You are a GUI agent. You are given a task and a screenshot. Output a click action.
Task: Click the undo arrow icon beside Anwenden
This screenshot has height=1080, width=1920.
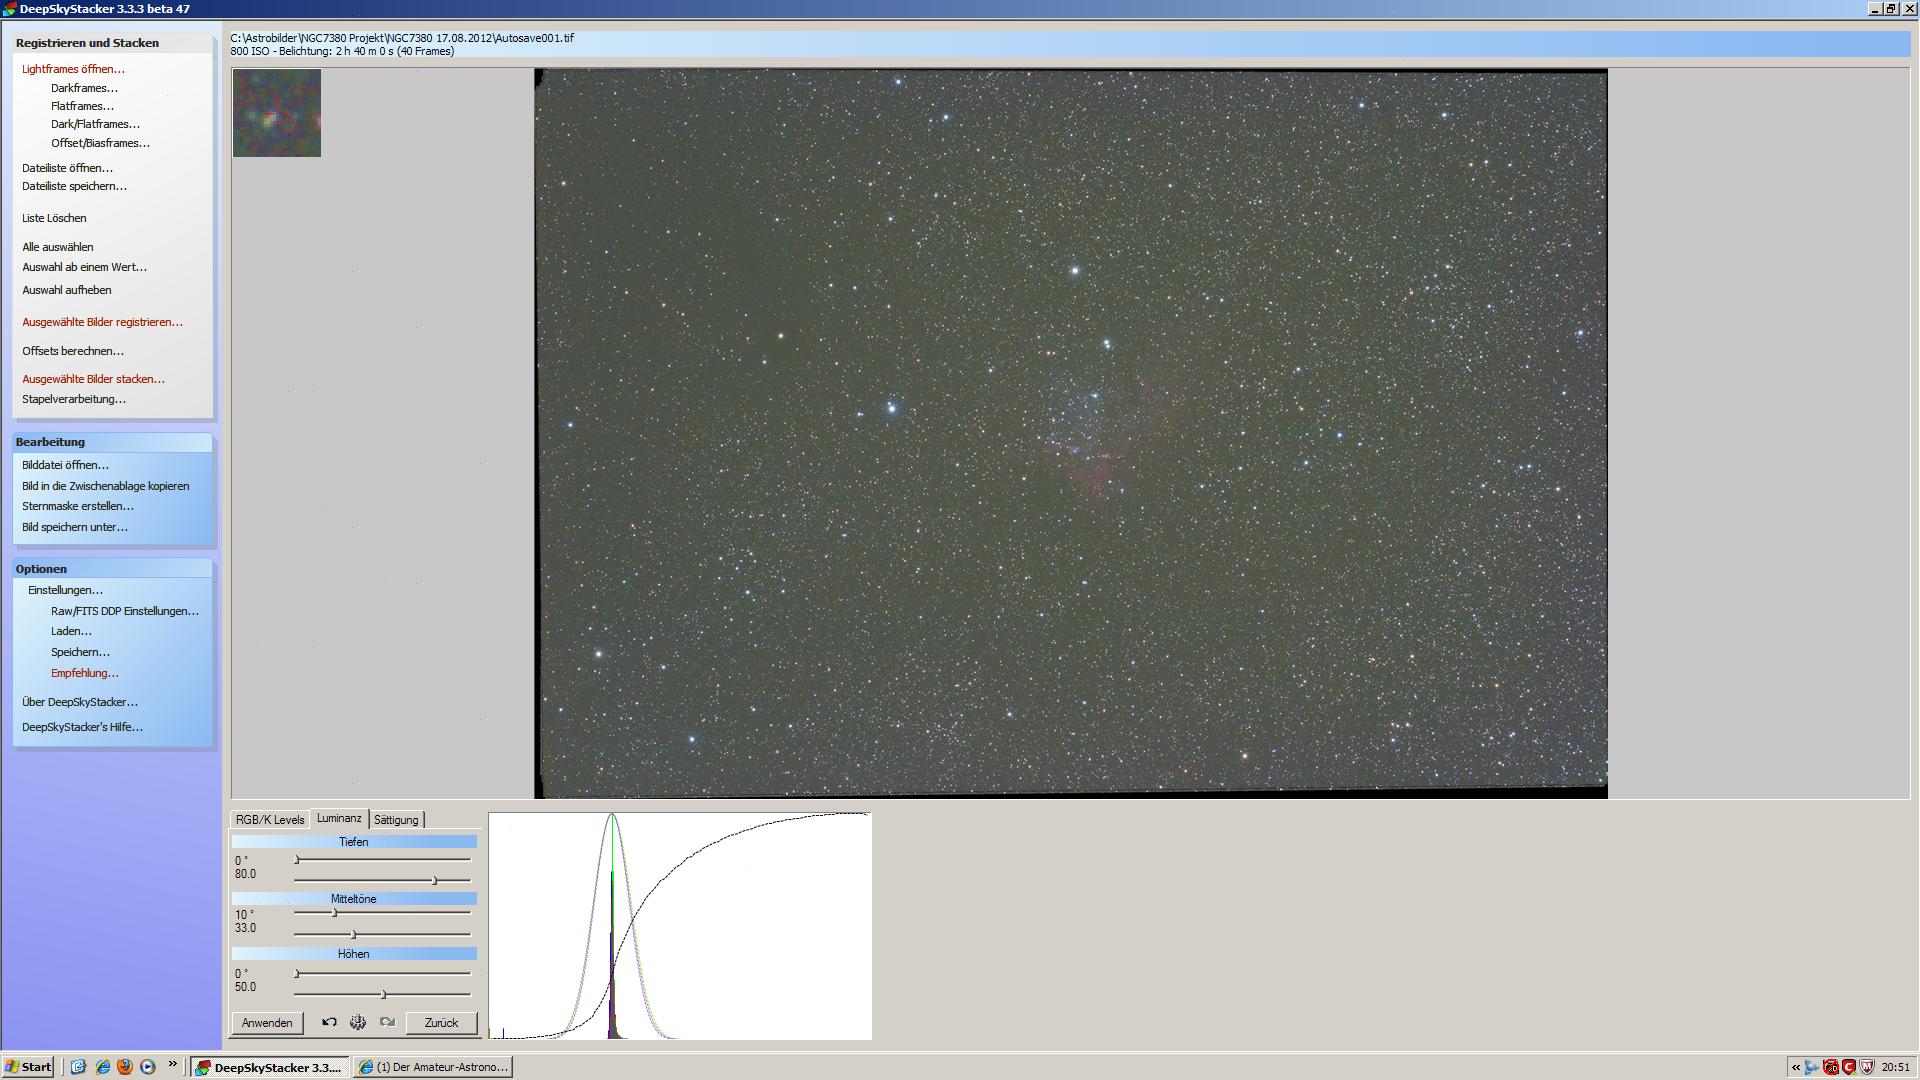click(x=329, y=1022)
